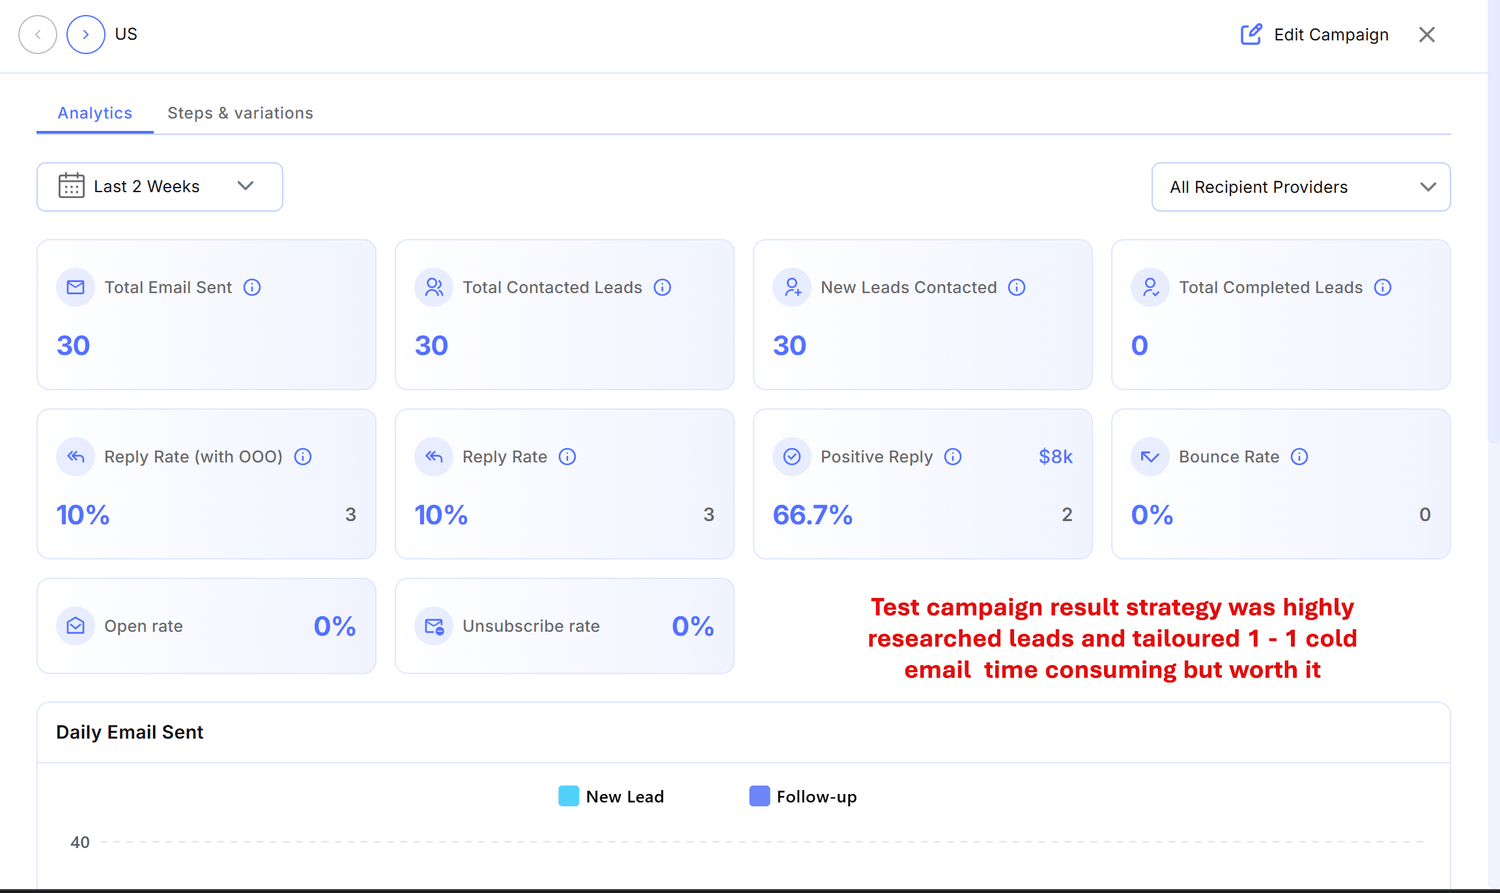Click info icon beside Bounce Rate
Image resolution: width=1500 pixels, height=893 pixels.
pyautogui.click(x=1299, y=457)
